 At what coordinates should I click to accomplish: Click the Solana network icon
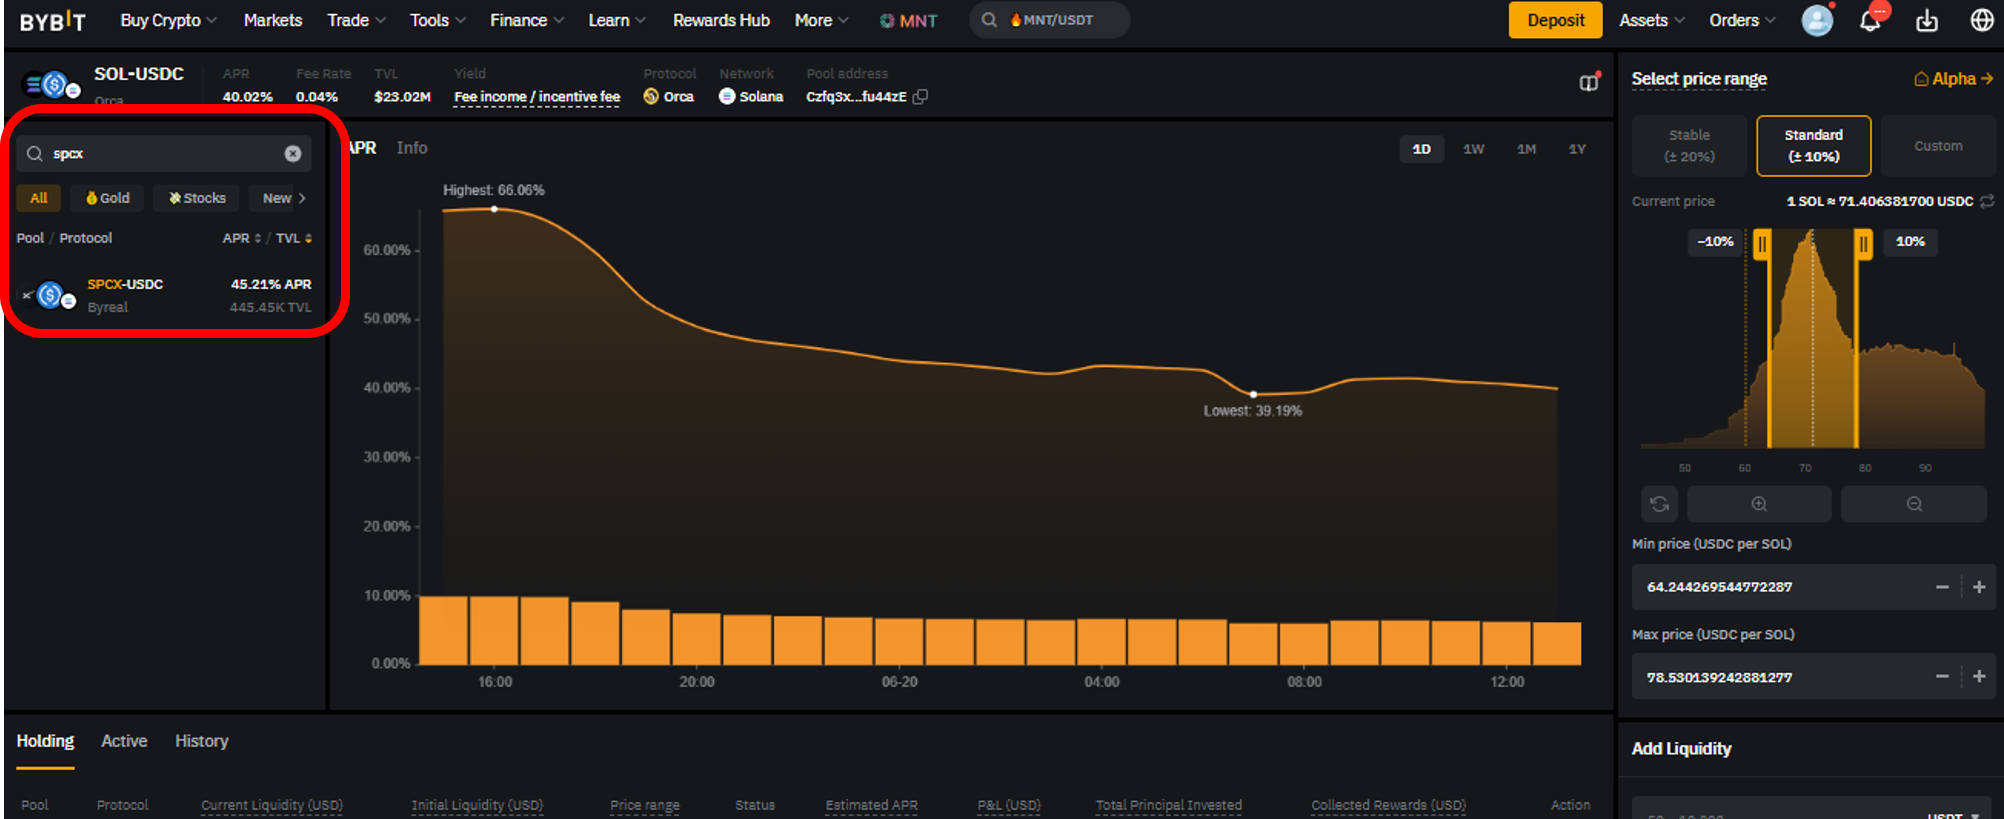[x=727, y=97]
